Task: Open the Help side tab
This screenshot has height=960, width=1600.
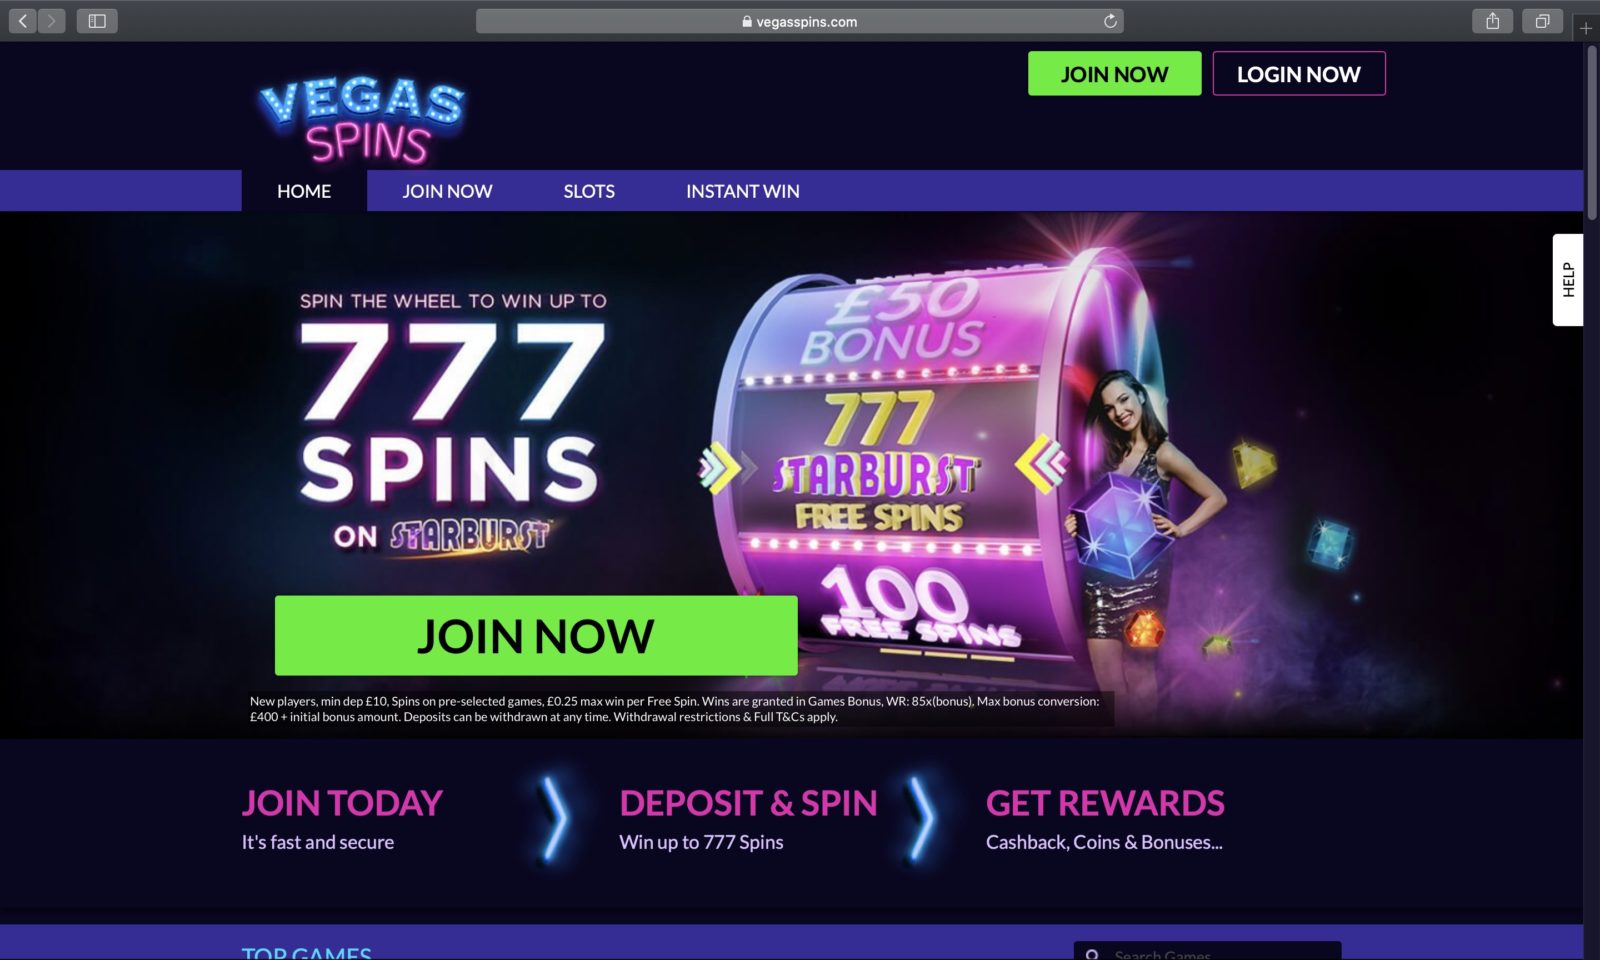Action: tap(1568, 280)
